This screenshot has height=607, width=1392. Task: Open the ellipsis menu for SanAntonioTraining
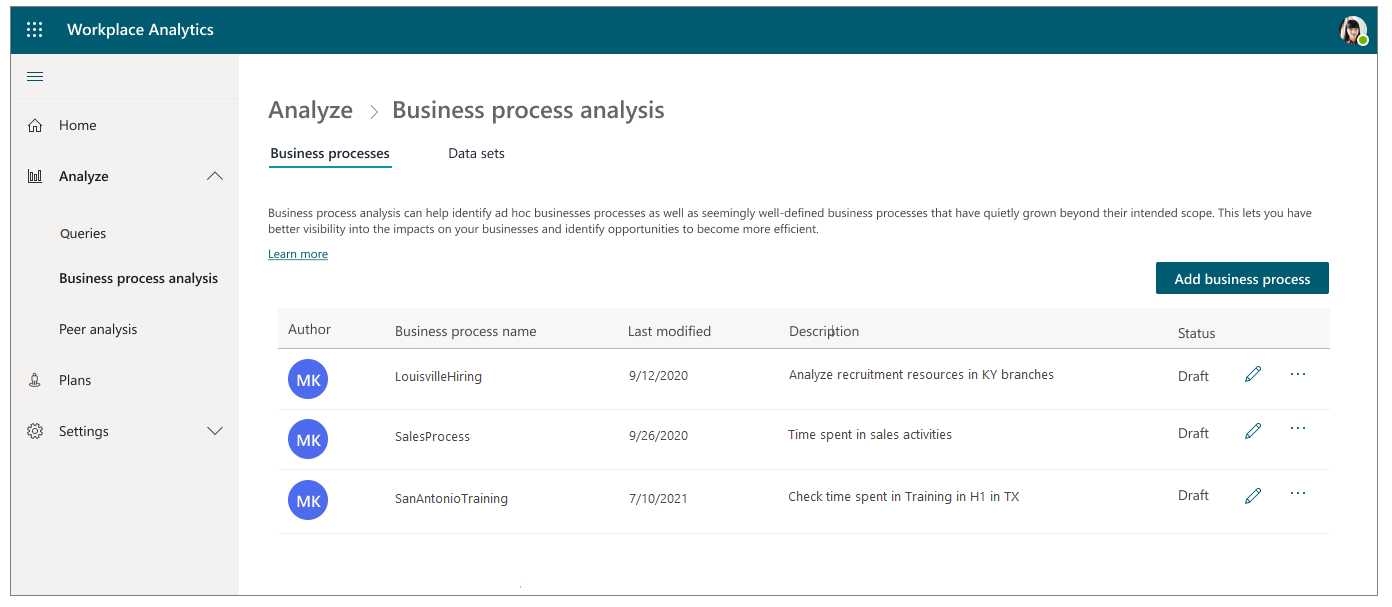click(1298, 492)
